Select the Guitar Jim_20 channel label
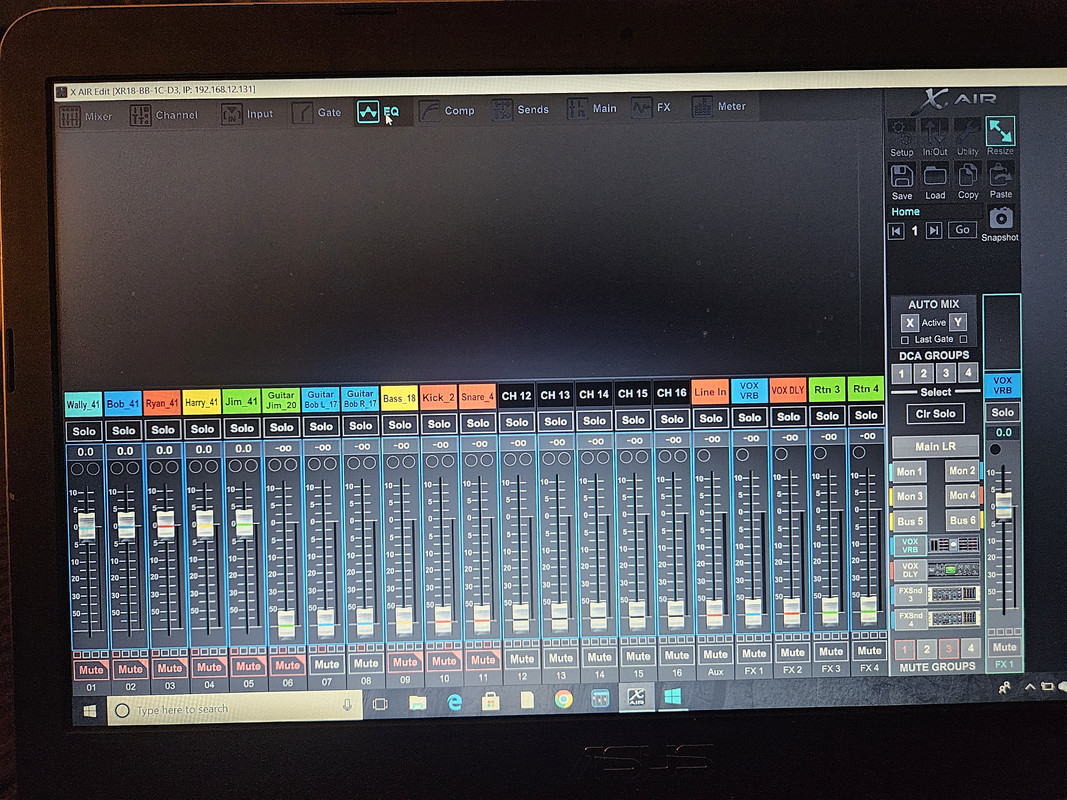 [281, 400]
